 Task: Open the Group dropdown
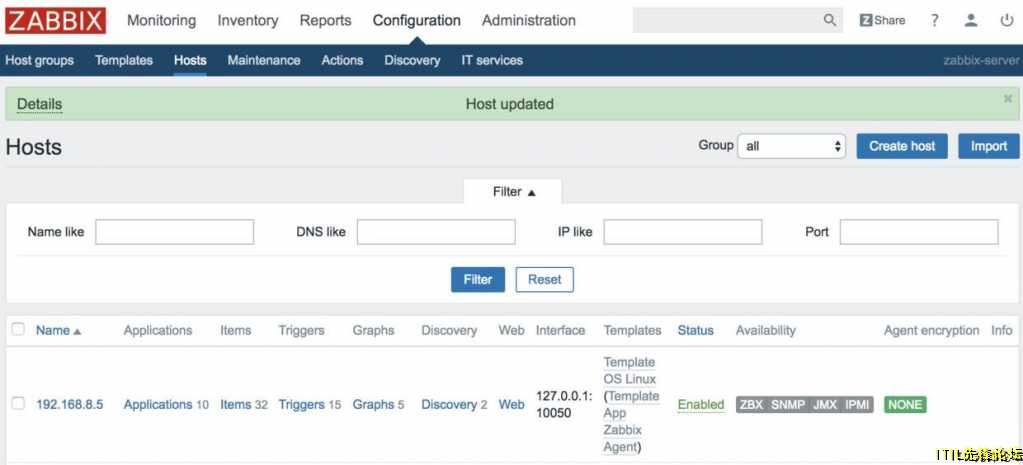click(791, 146)
